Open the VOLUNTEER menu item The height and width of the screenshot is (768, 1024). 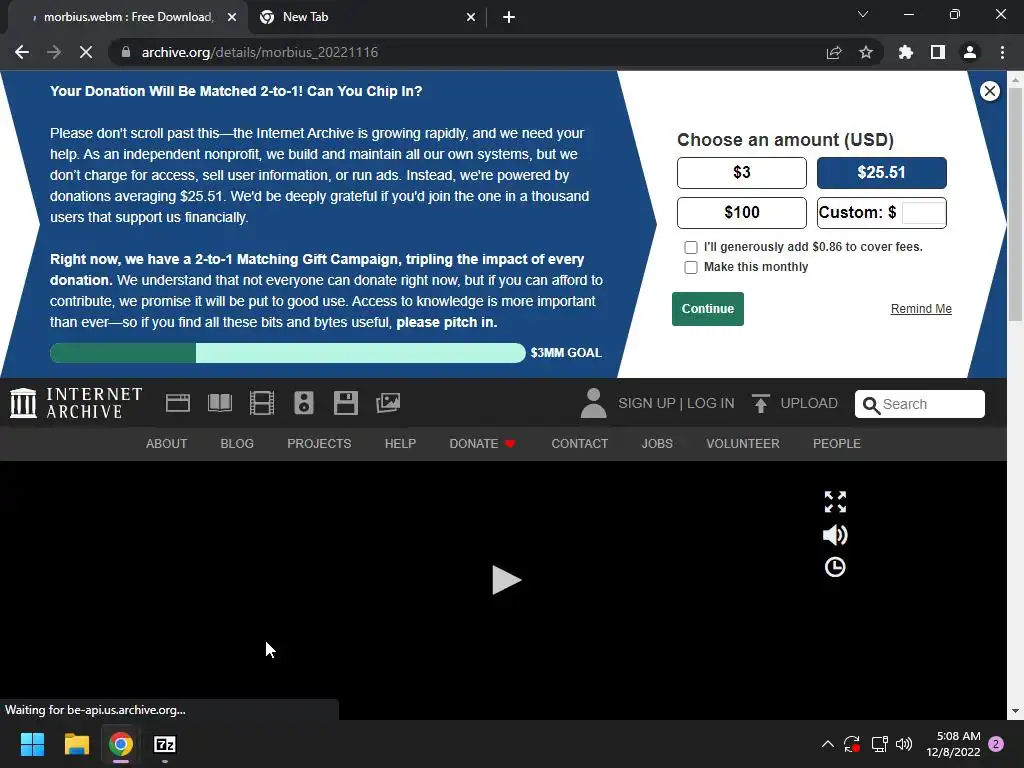click(x=743, y=443)
